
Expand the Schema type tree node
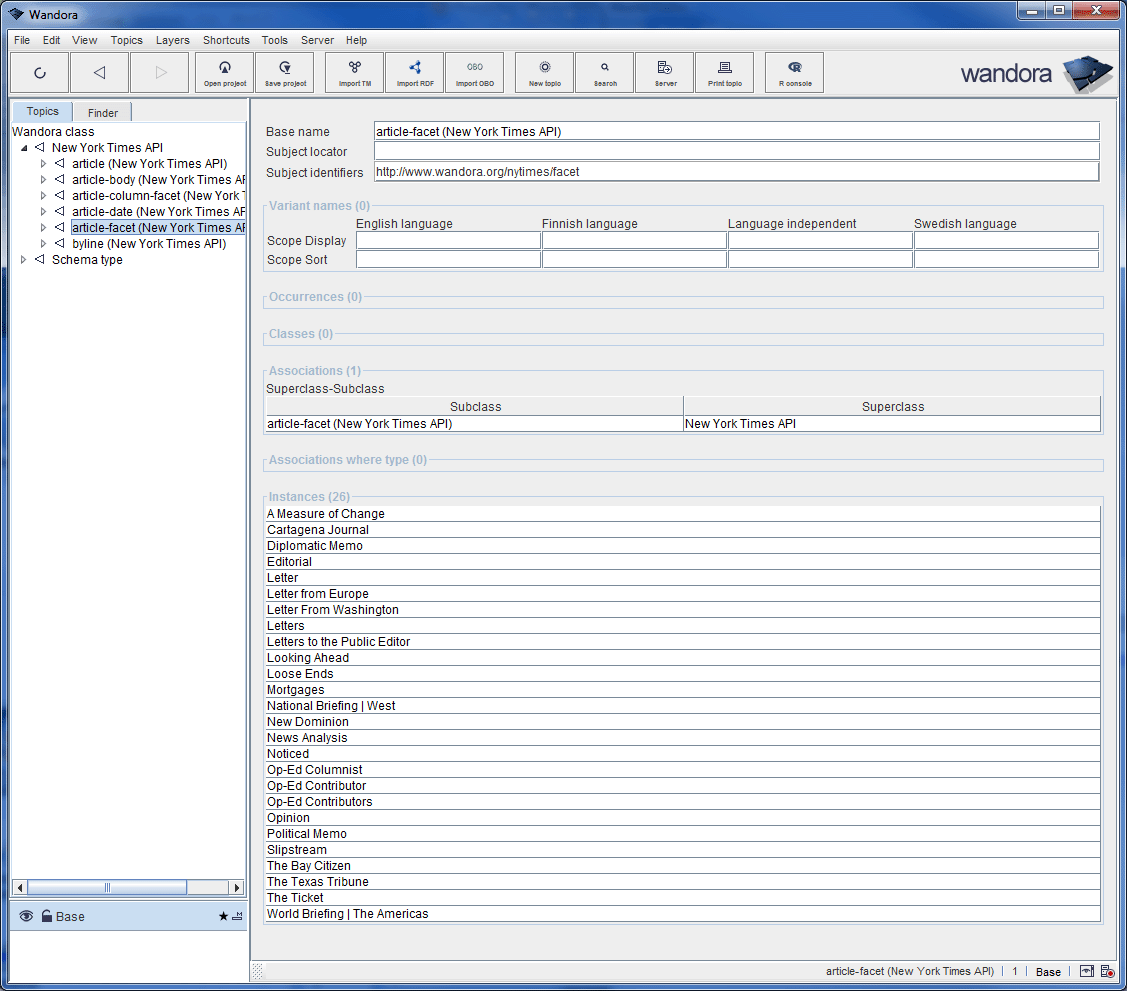[24, 260]
